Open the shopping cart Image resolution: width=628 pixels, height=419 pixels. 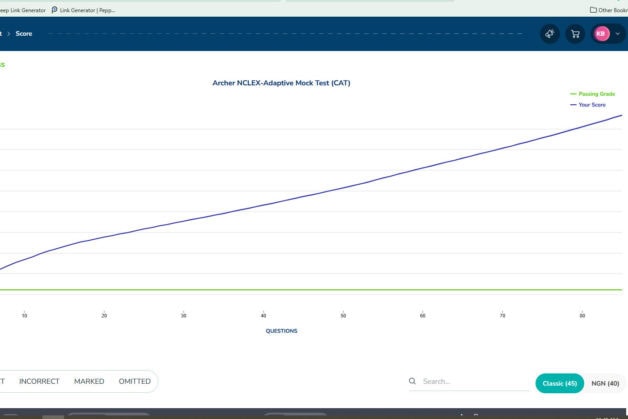click(x=575, y=33)
